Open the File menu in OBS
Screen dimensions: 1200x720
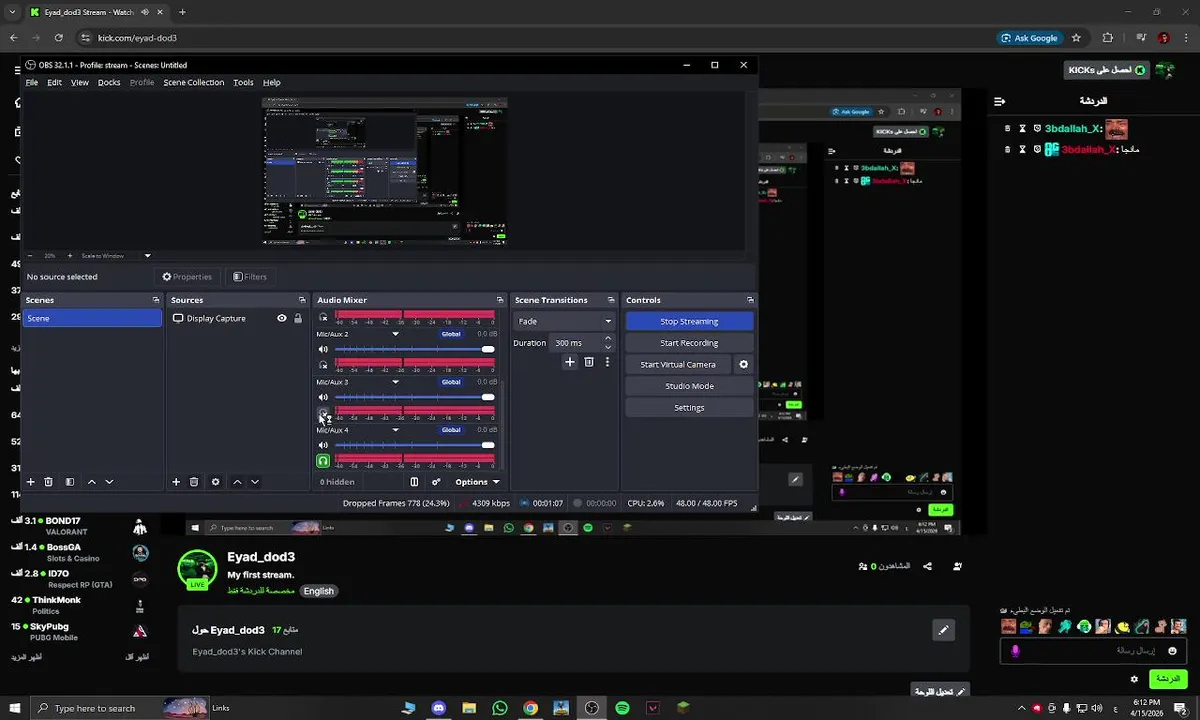pyautogui.click(x=32, y=82)
